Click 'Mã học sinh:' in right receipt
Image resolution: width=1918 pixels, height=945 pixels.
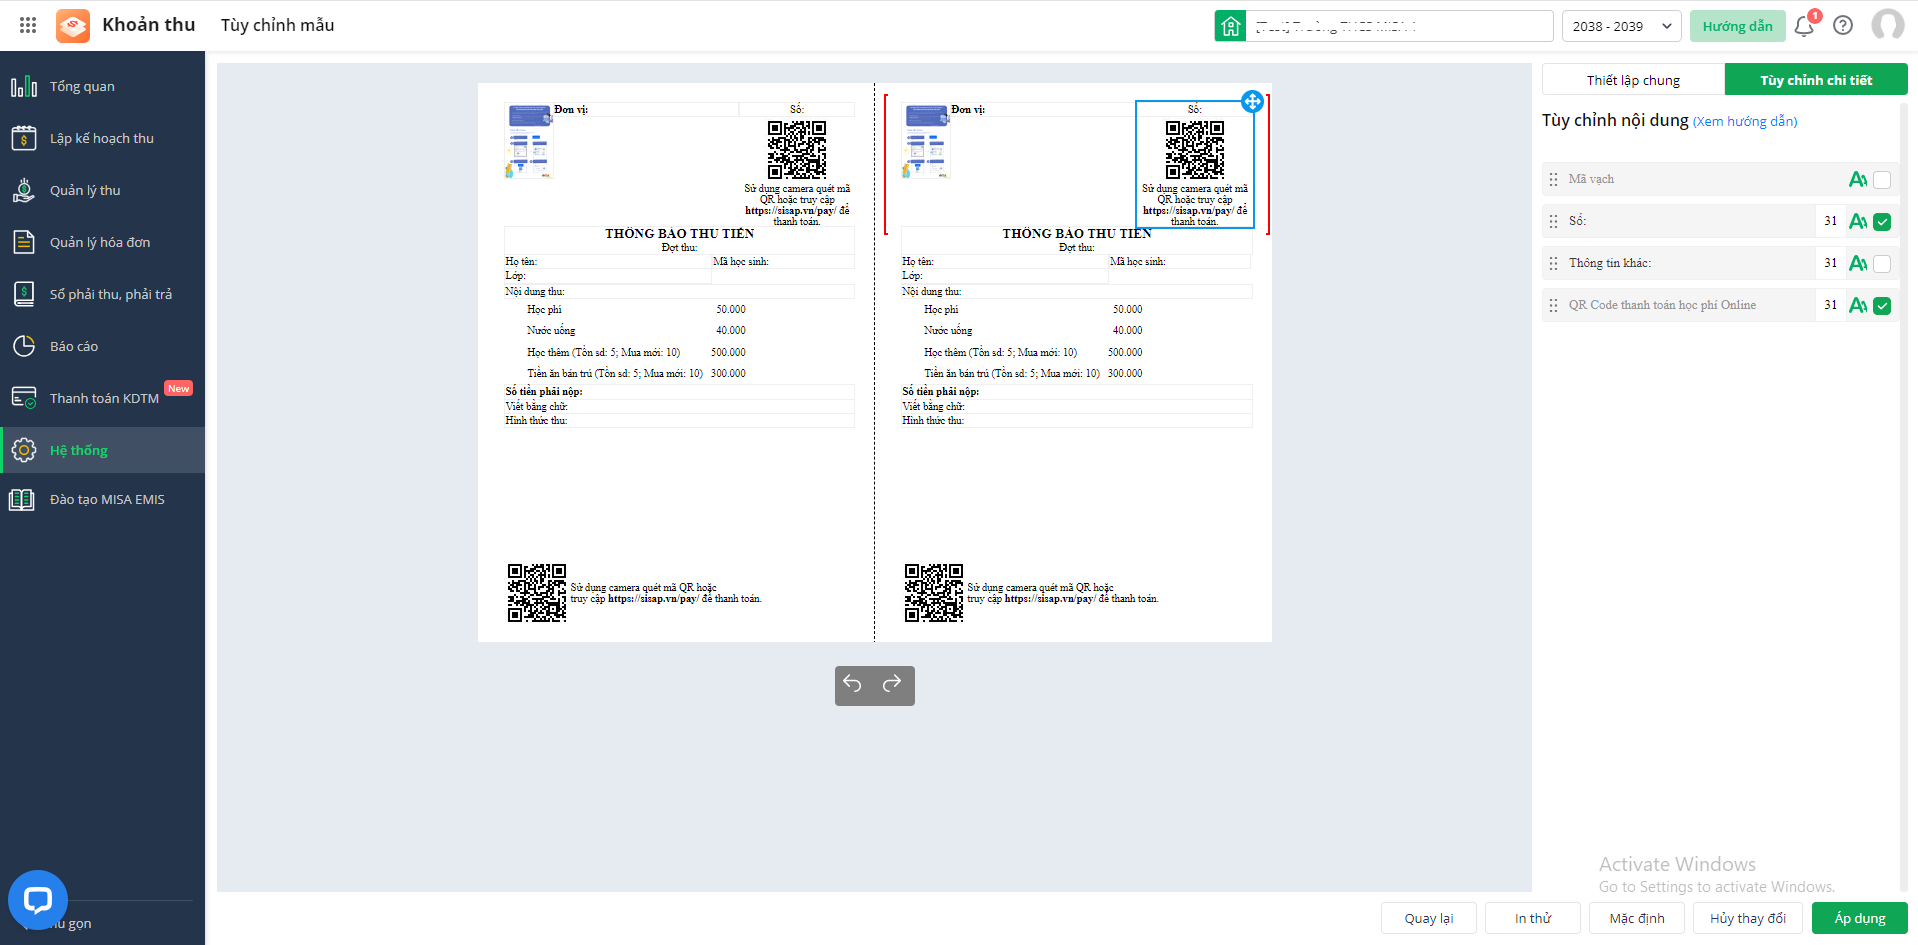coord(1138,262)
